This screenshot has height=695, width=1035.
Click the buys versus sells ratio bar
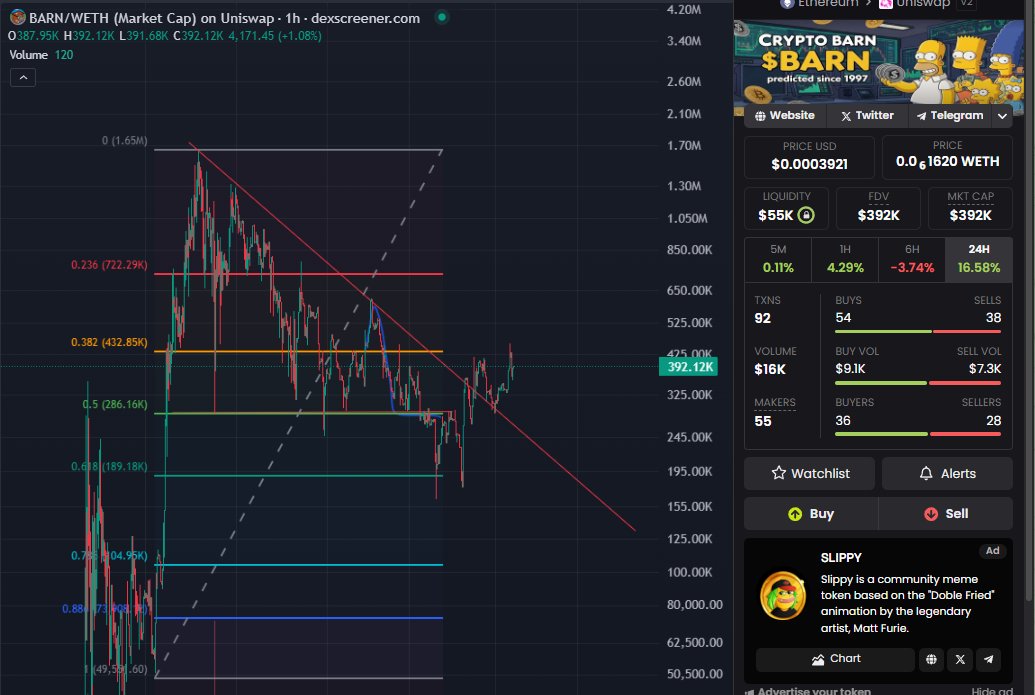click(x=918, y=331)
